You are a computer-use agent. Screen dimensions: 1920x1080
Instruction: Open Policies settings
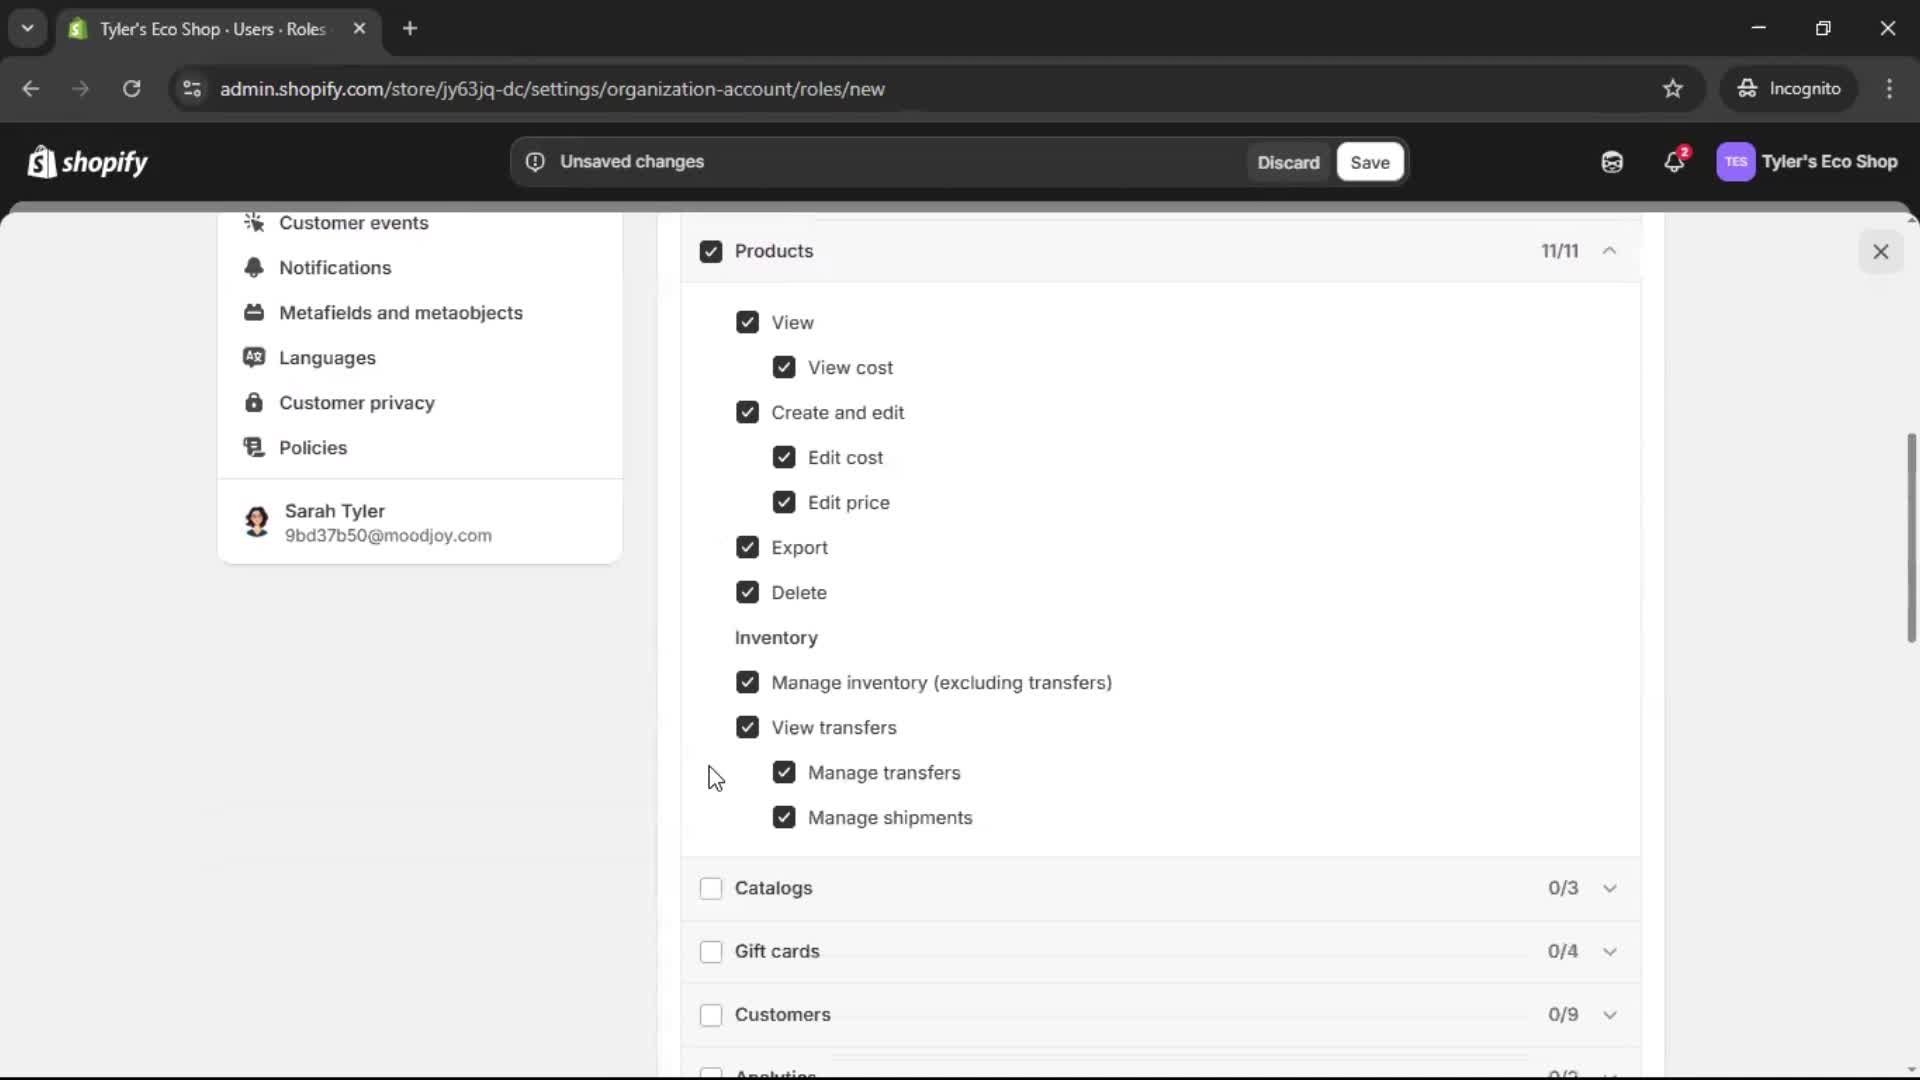click(x=314, y=447)
